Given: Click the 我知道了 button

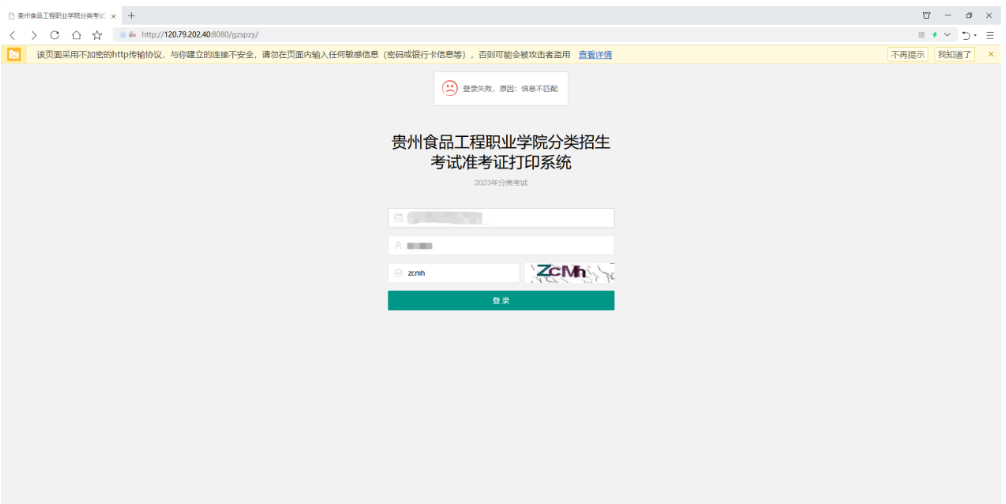Looking at the screenshot, I should (x=954, y=55).
